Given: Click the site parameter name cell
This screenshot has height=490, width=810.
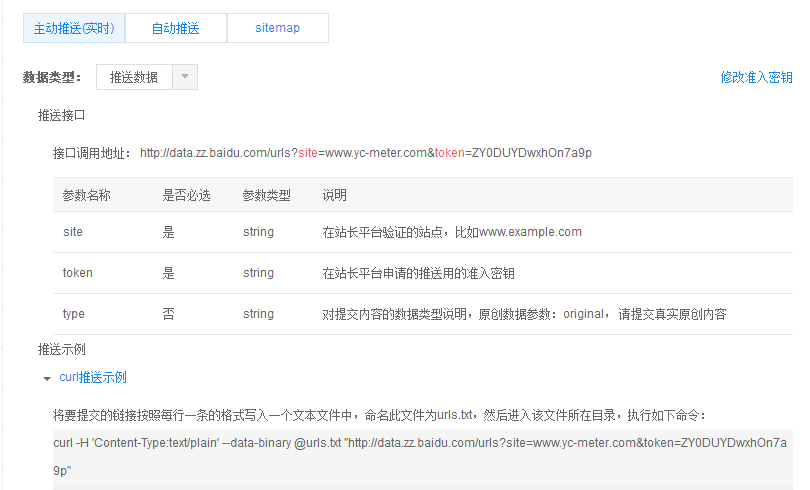Looking at the screenshot, I should click(x=73, y=232).
